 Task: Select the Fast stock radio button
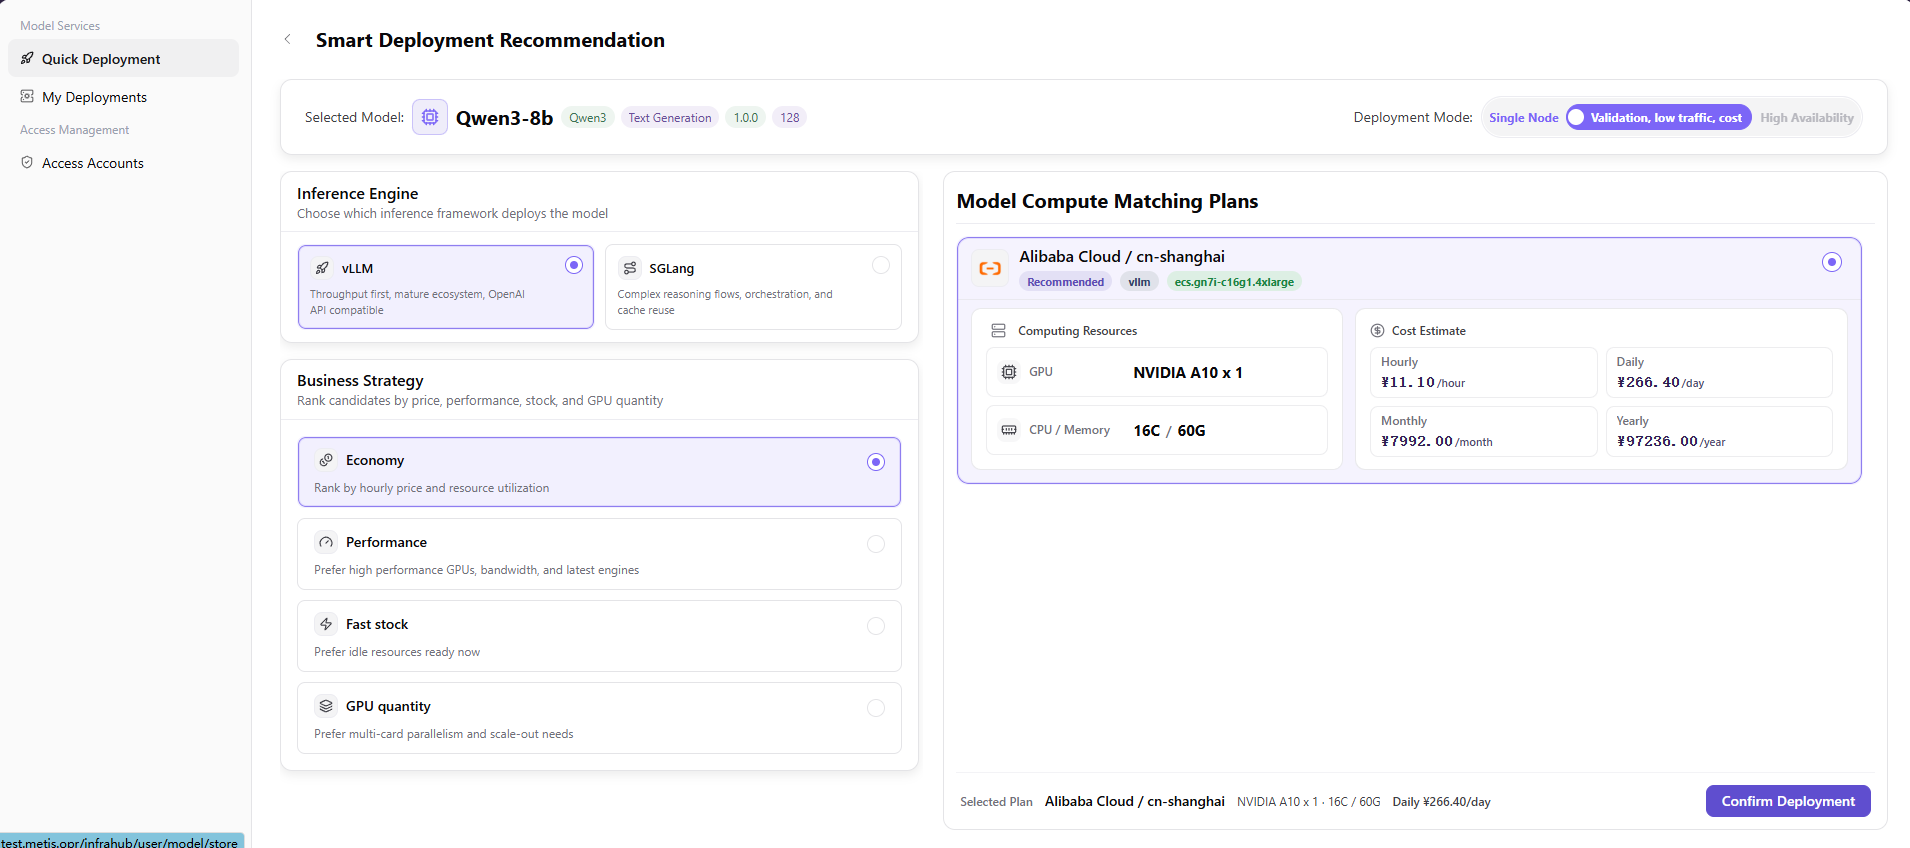[x=876, y=626]
